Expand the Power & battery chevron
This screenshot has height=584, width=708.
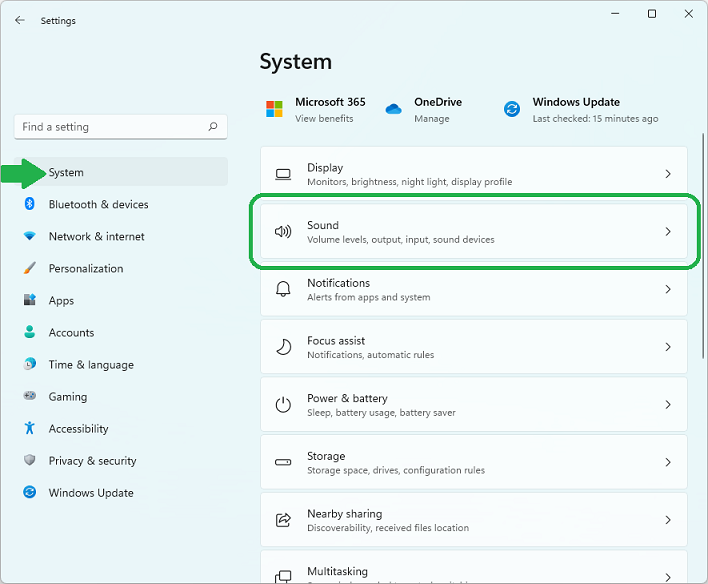pyautogui.click(x=668, y=405)
